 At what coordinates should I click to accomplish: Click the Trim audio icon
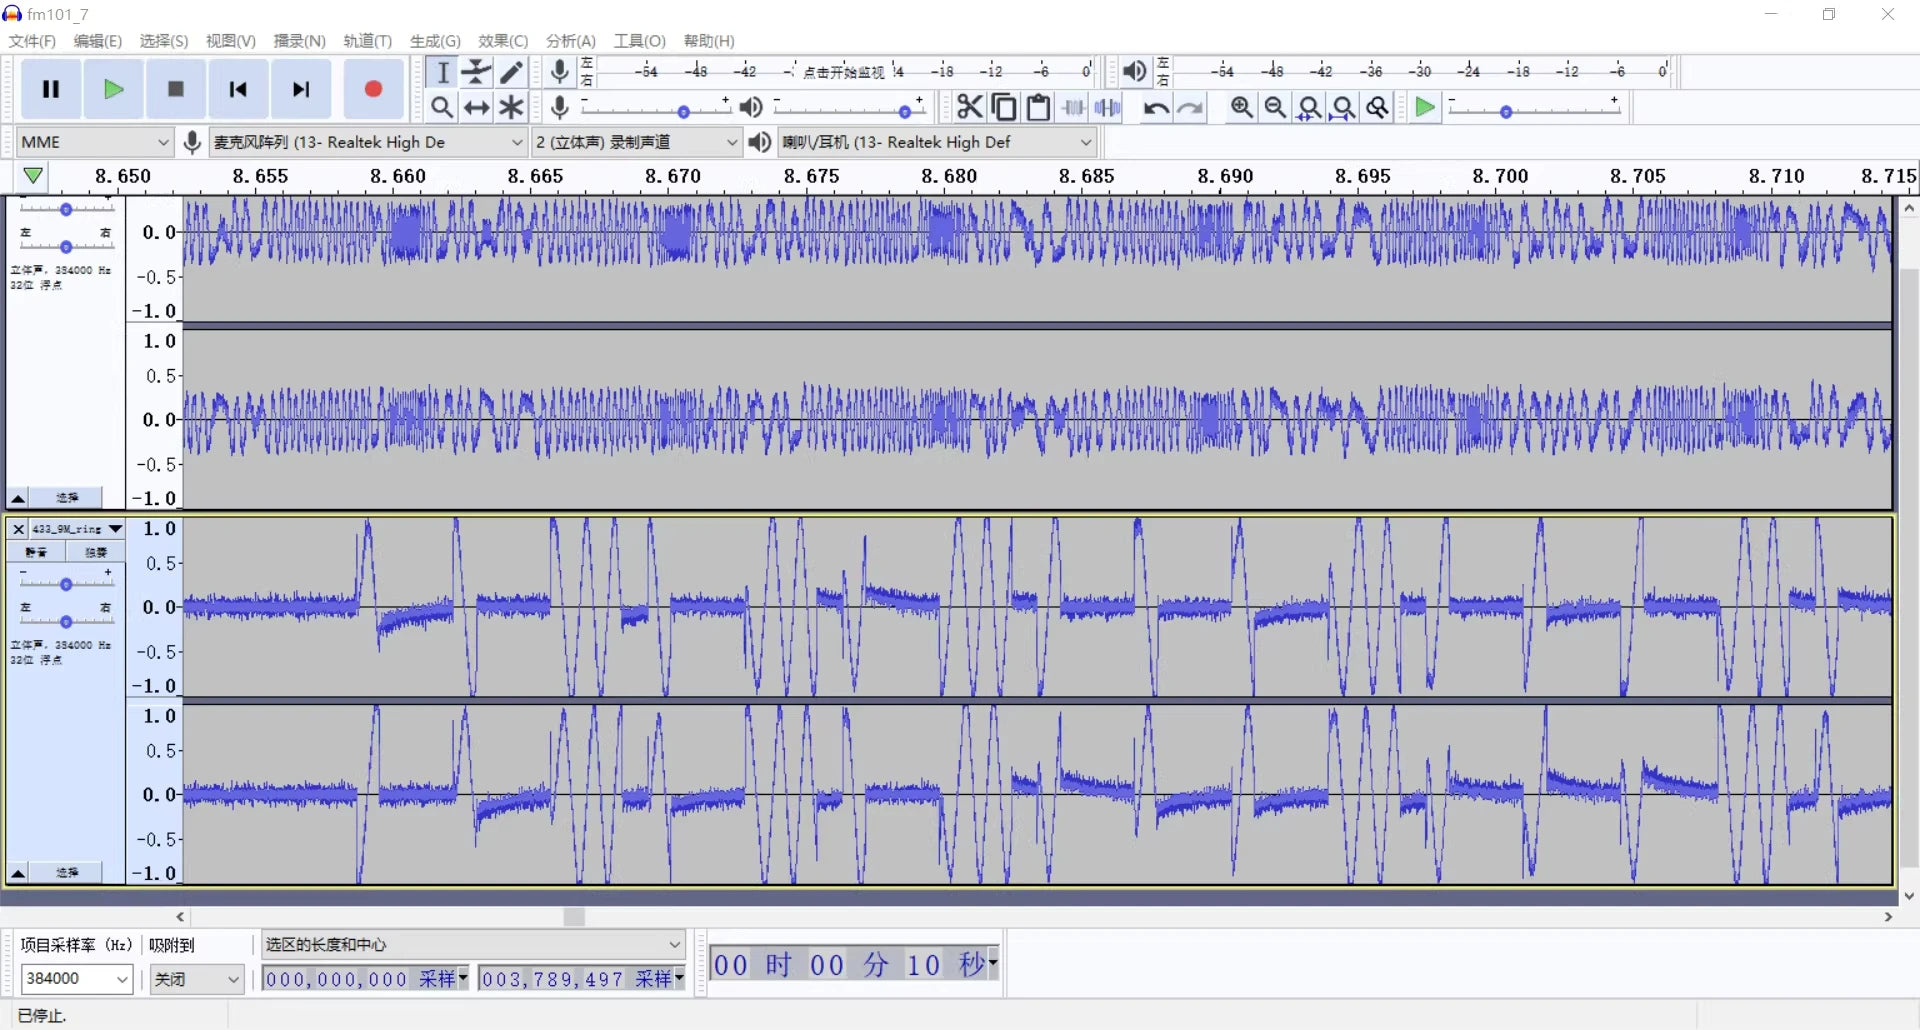(1073, 107)
